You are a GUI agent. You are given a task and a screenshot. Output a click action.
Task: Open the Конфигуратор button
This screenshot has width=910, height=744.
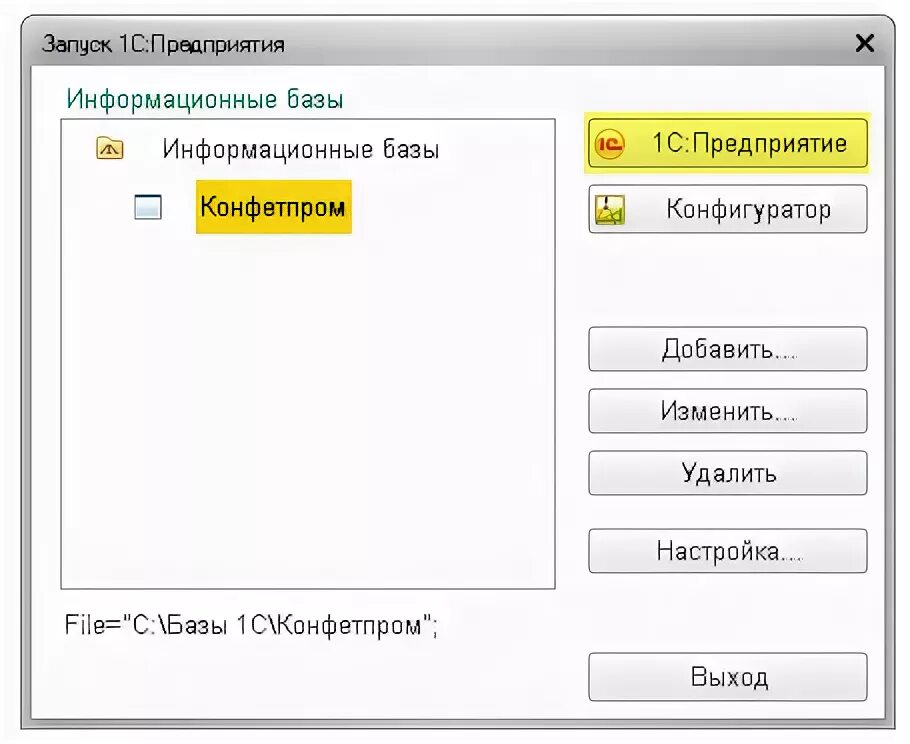pos(728,209)
